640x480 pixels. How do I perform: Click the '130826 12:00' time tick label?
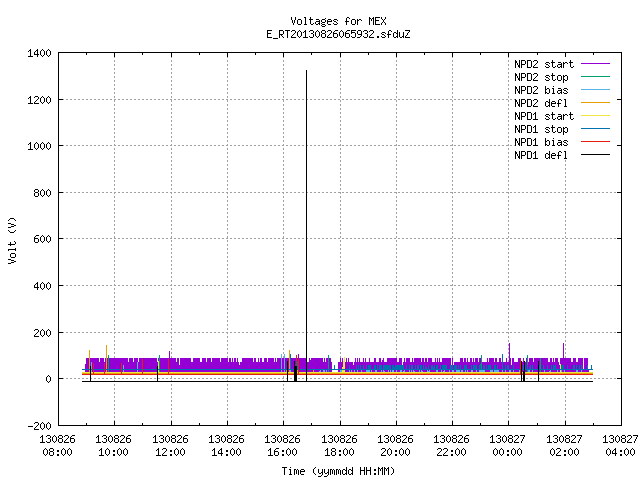click(x=170, y=446)
